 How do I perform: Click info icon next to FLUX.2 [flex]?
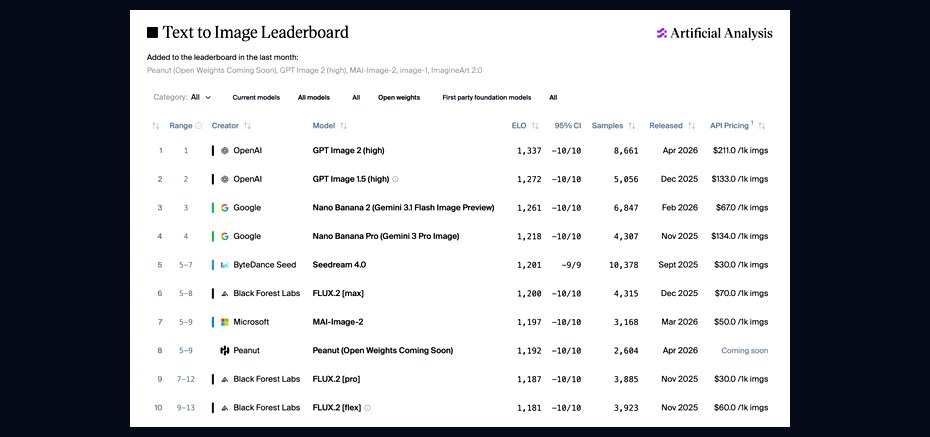click(367, 408)
